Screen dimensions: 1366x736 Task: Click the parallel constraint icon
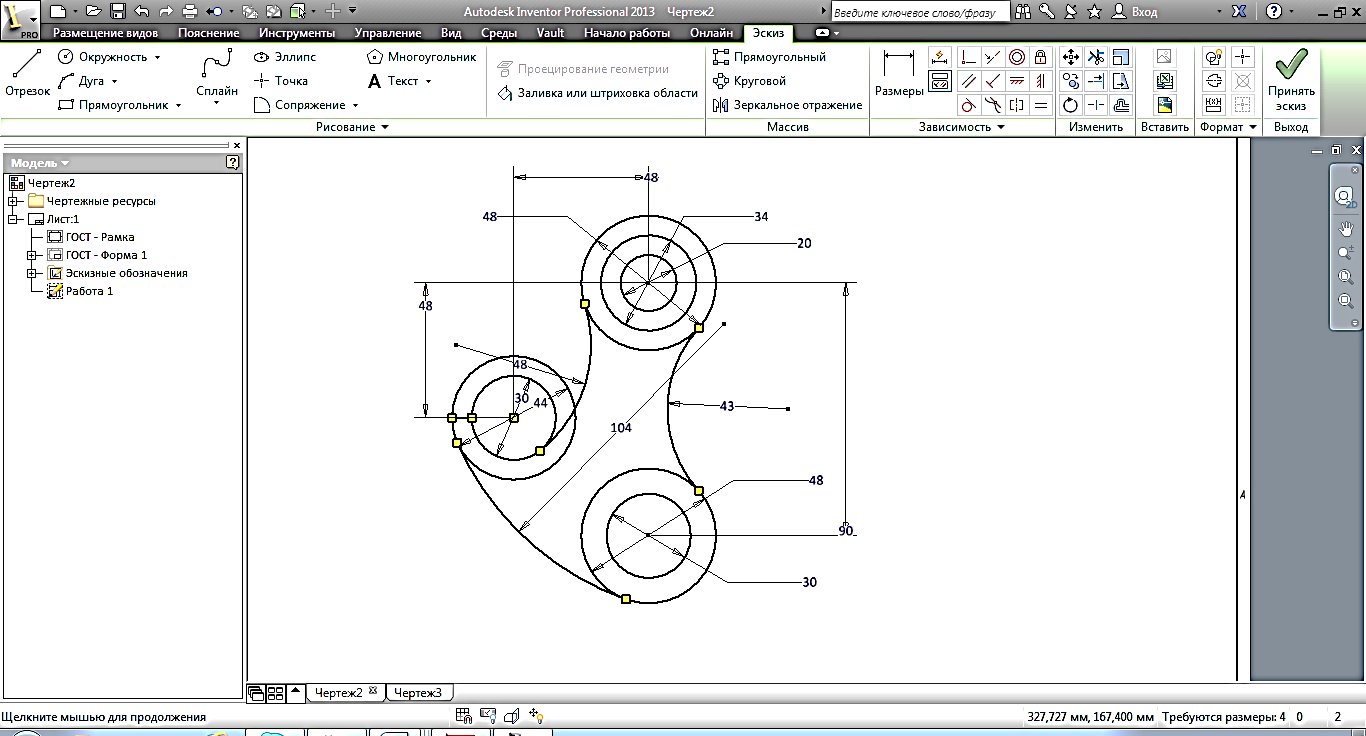(x=968, y=81)
